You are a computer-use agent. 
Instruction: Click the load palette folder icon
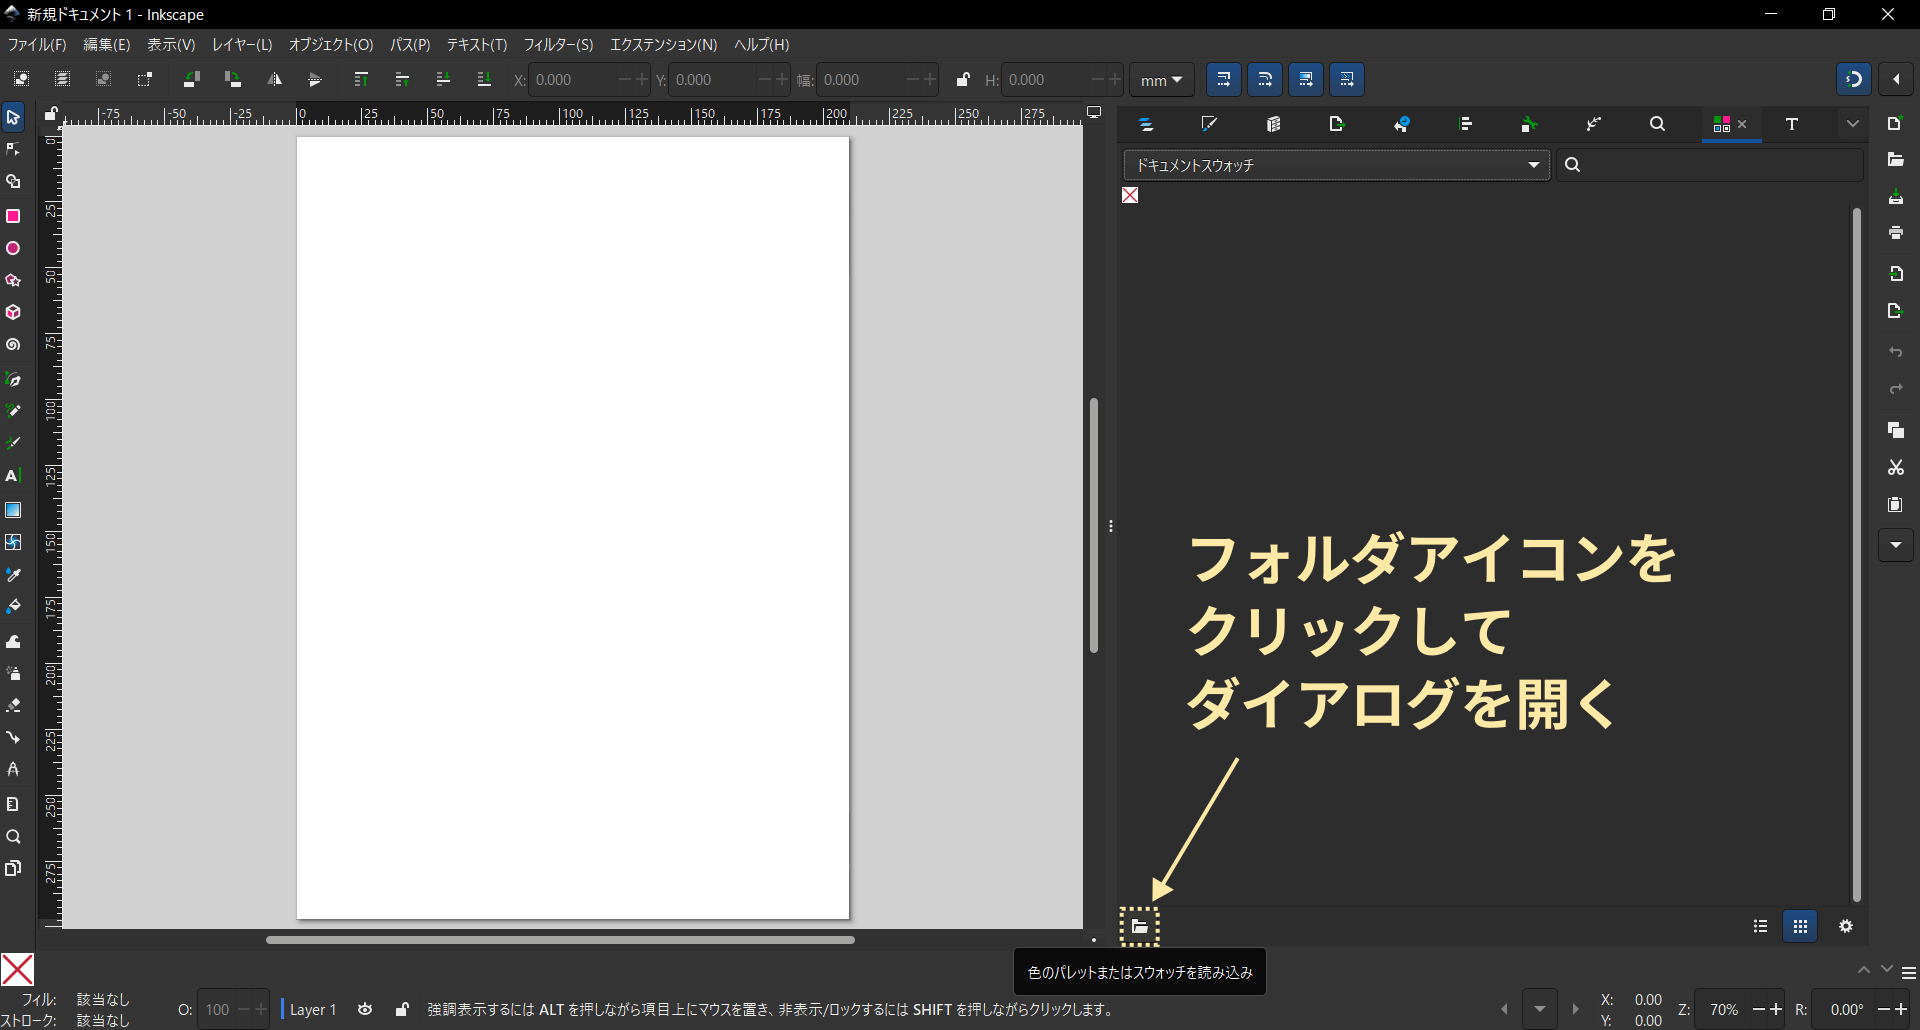pyautogui.click(x=1140, y=927)
